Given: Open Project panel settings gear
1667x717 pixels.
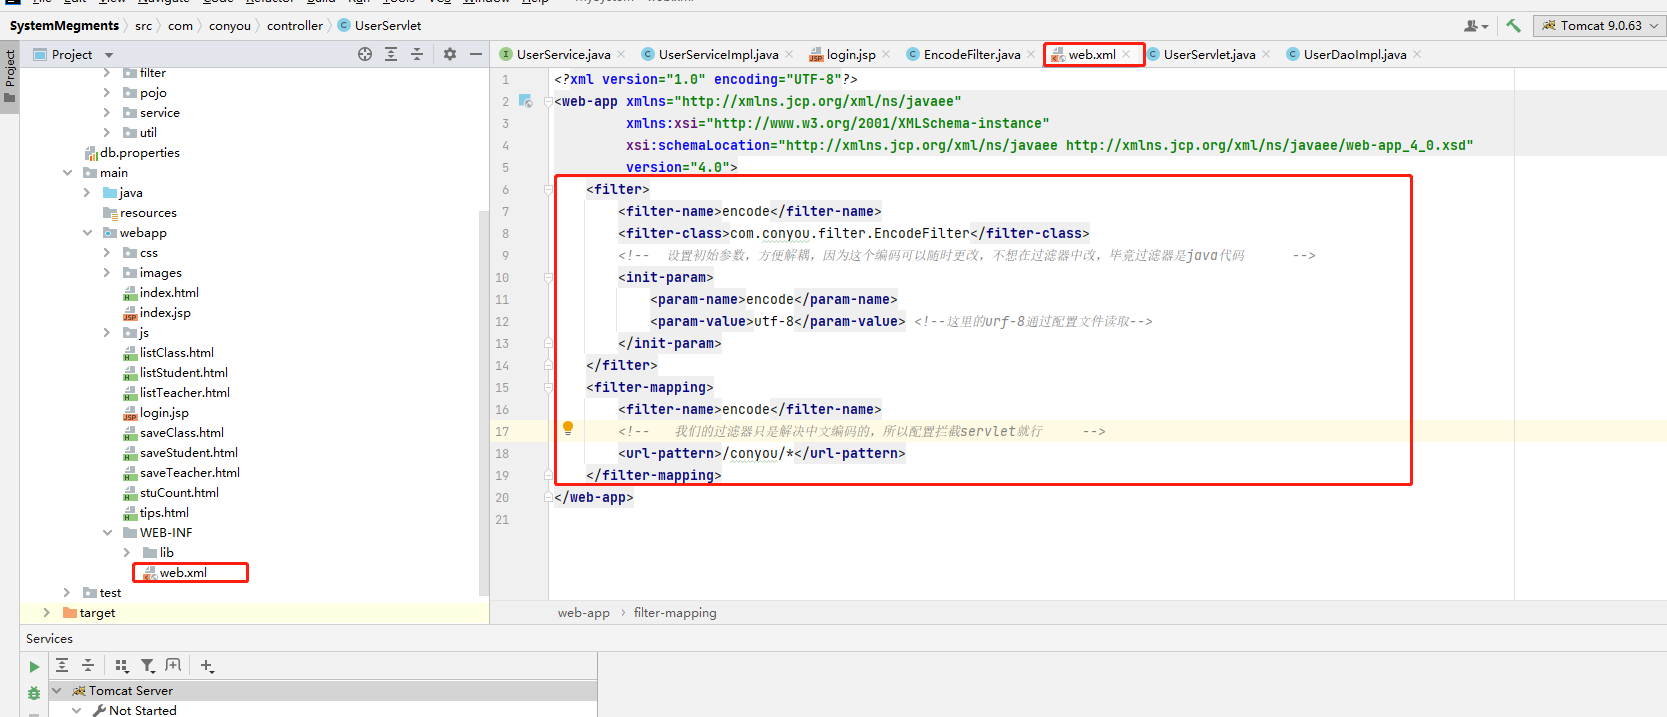Looking at the screenshot, I should tap(450, 54).
